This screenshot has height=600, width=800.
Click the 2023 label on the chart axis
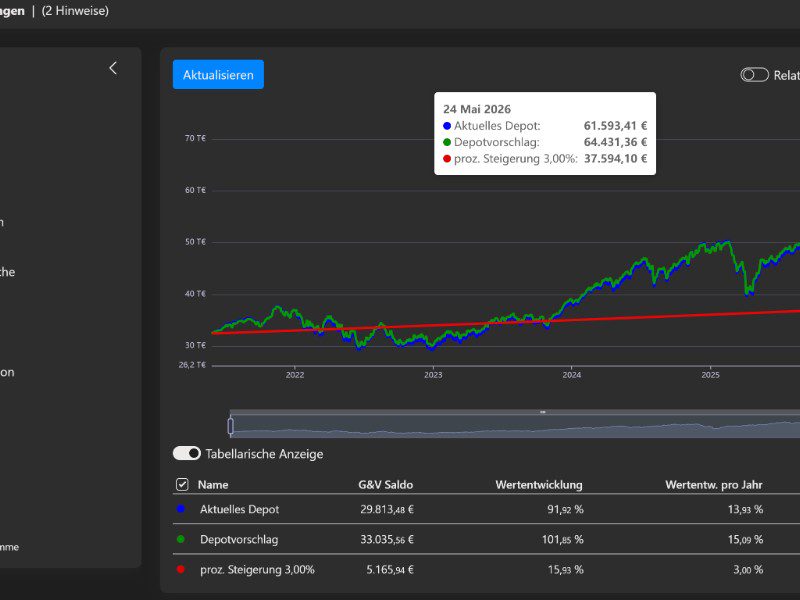click(x=433, y=375)
